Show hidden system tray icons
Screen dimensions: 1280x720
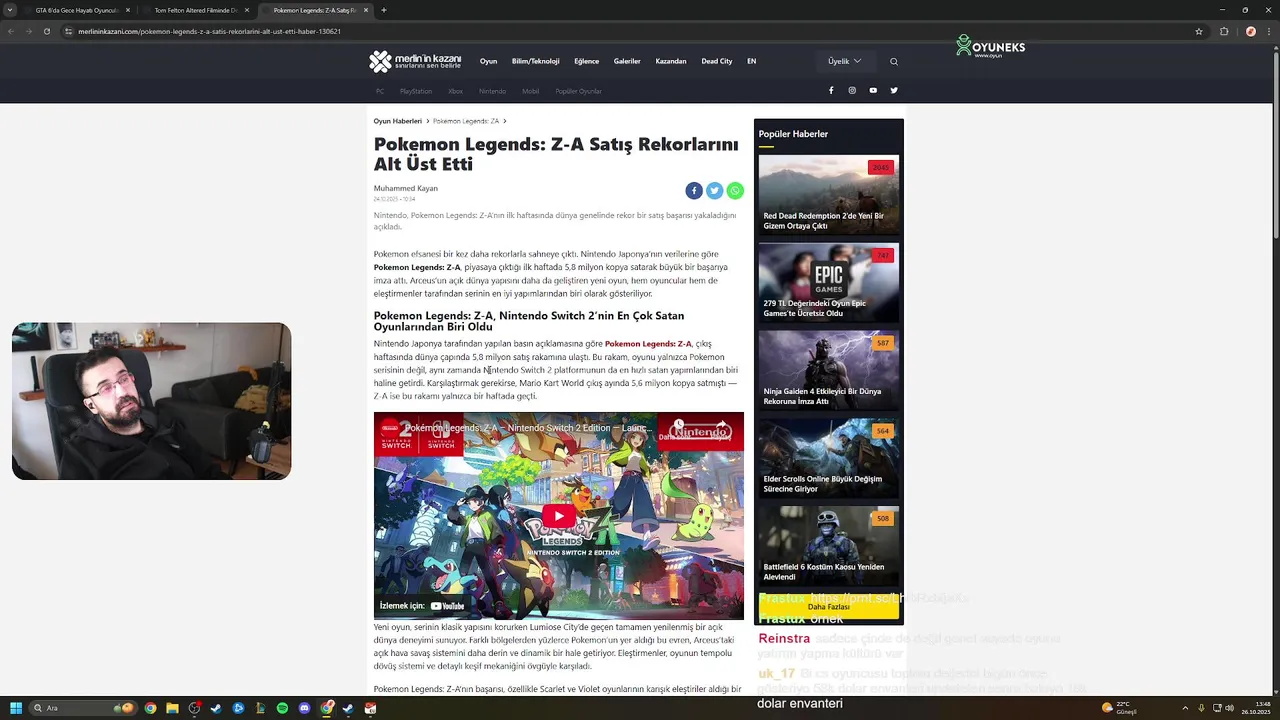tap(1186, 708)
